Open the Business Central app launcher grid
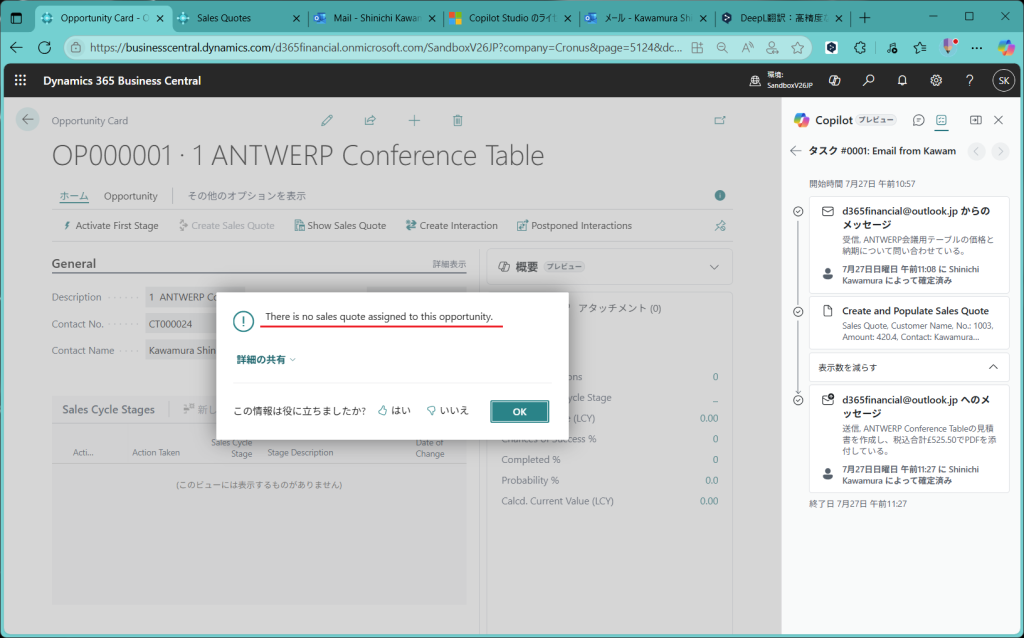Image resolution: width=1024 pixels, height=638 pixels. coord(20,80)
